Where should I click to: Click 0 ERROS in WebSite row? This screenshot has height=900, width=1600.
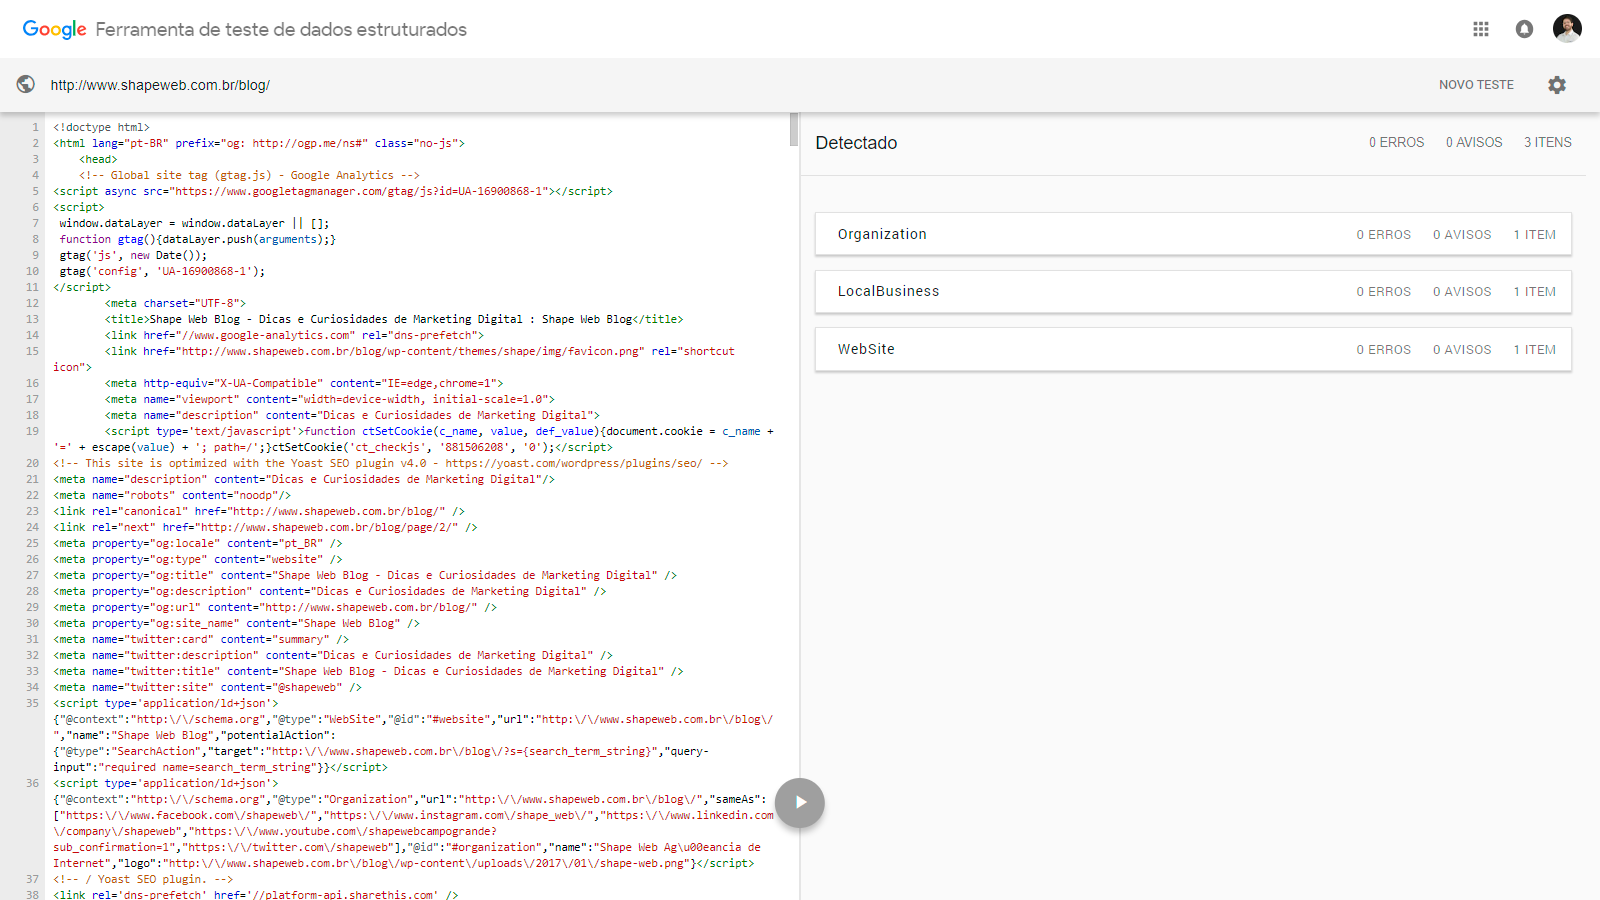tap(1383, 349)
